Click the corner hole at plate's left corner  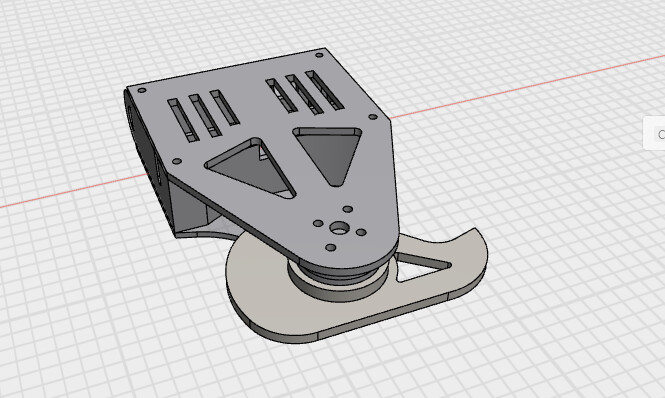click(x=142, y=90)
